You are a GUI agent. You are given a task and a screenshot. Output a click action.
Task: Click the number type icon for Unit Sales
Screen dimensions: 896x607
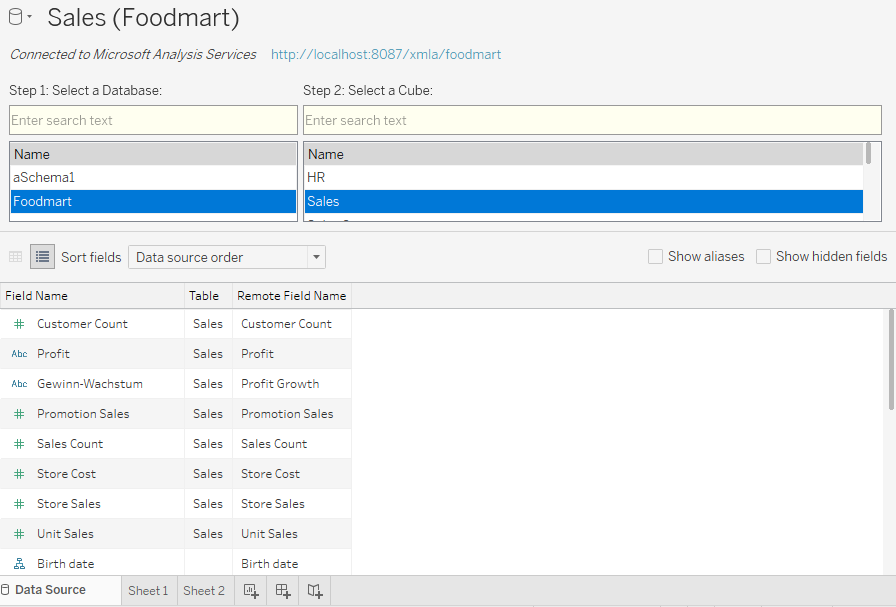(x=19, y=534)
